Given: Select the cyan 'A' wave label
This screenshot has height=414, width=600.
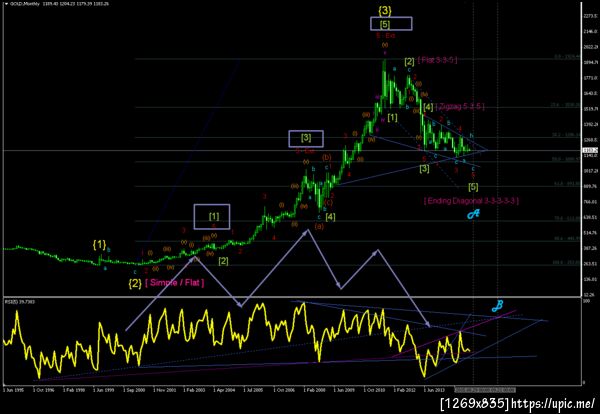Looking at the screenshot, I should [x=473, y=214].
